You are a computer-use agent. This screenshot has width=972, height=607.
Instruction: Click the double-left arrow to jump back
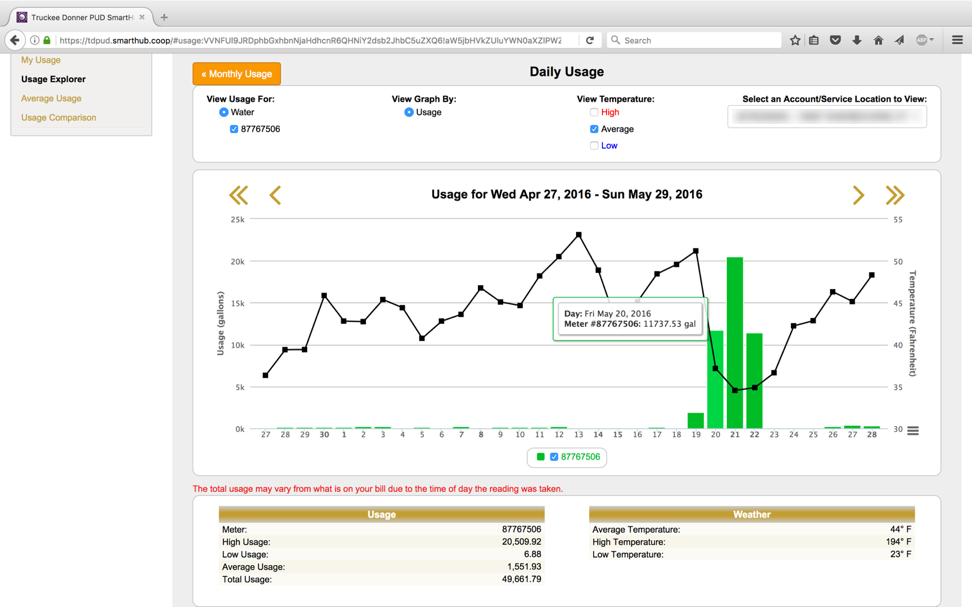click(238, 195)
